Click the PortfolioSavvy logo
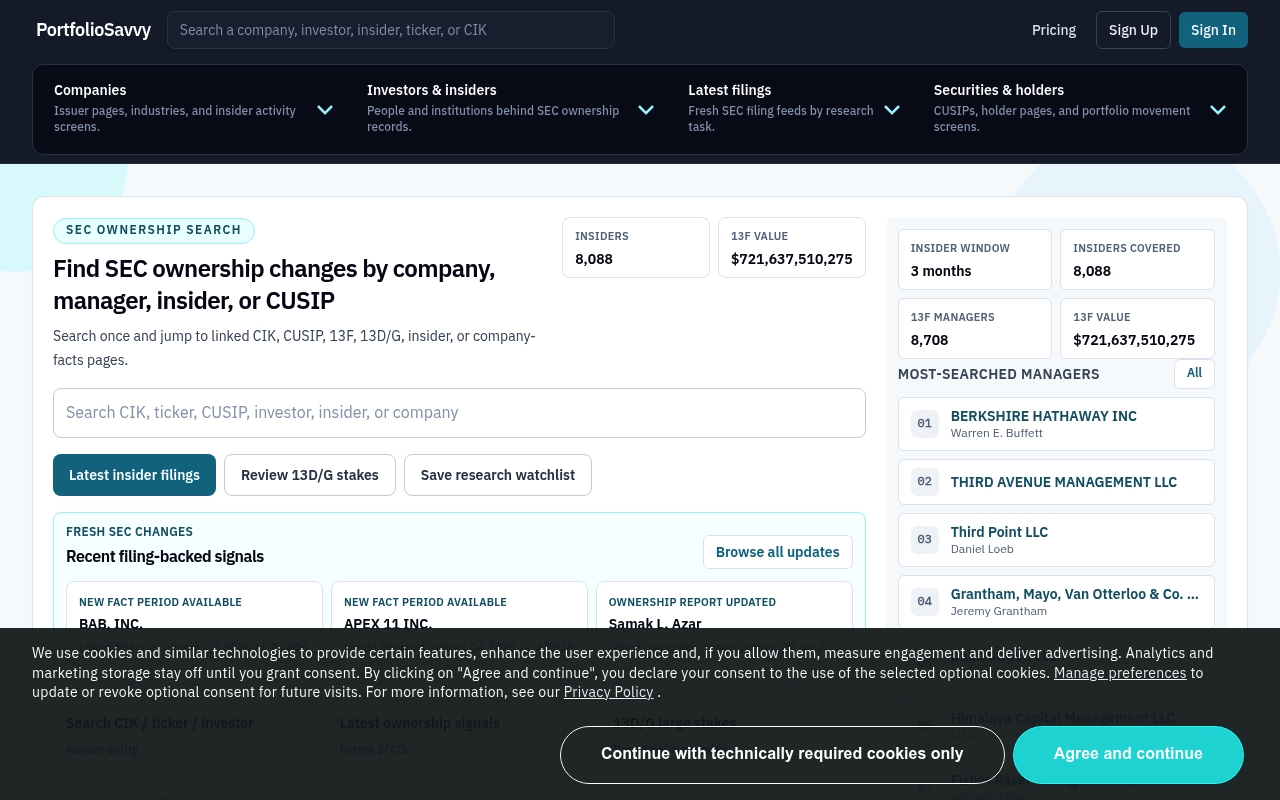1280x800 pixels. 93,30
